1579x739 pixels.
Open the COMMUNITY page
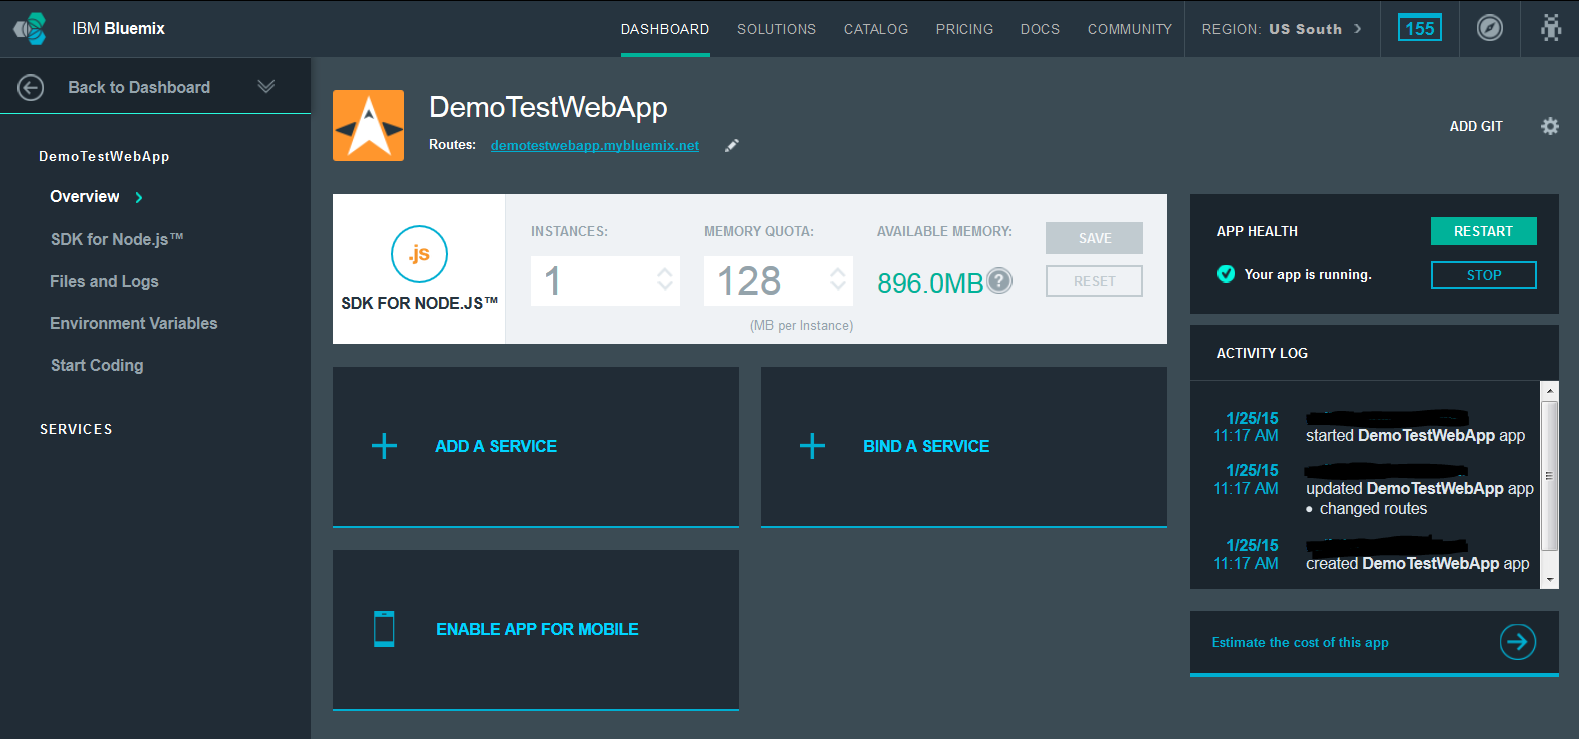1129,29
